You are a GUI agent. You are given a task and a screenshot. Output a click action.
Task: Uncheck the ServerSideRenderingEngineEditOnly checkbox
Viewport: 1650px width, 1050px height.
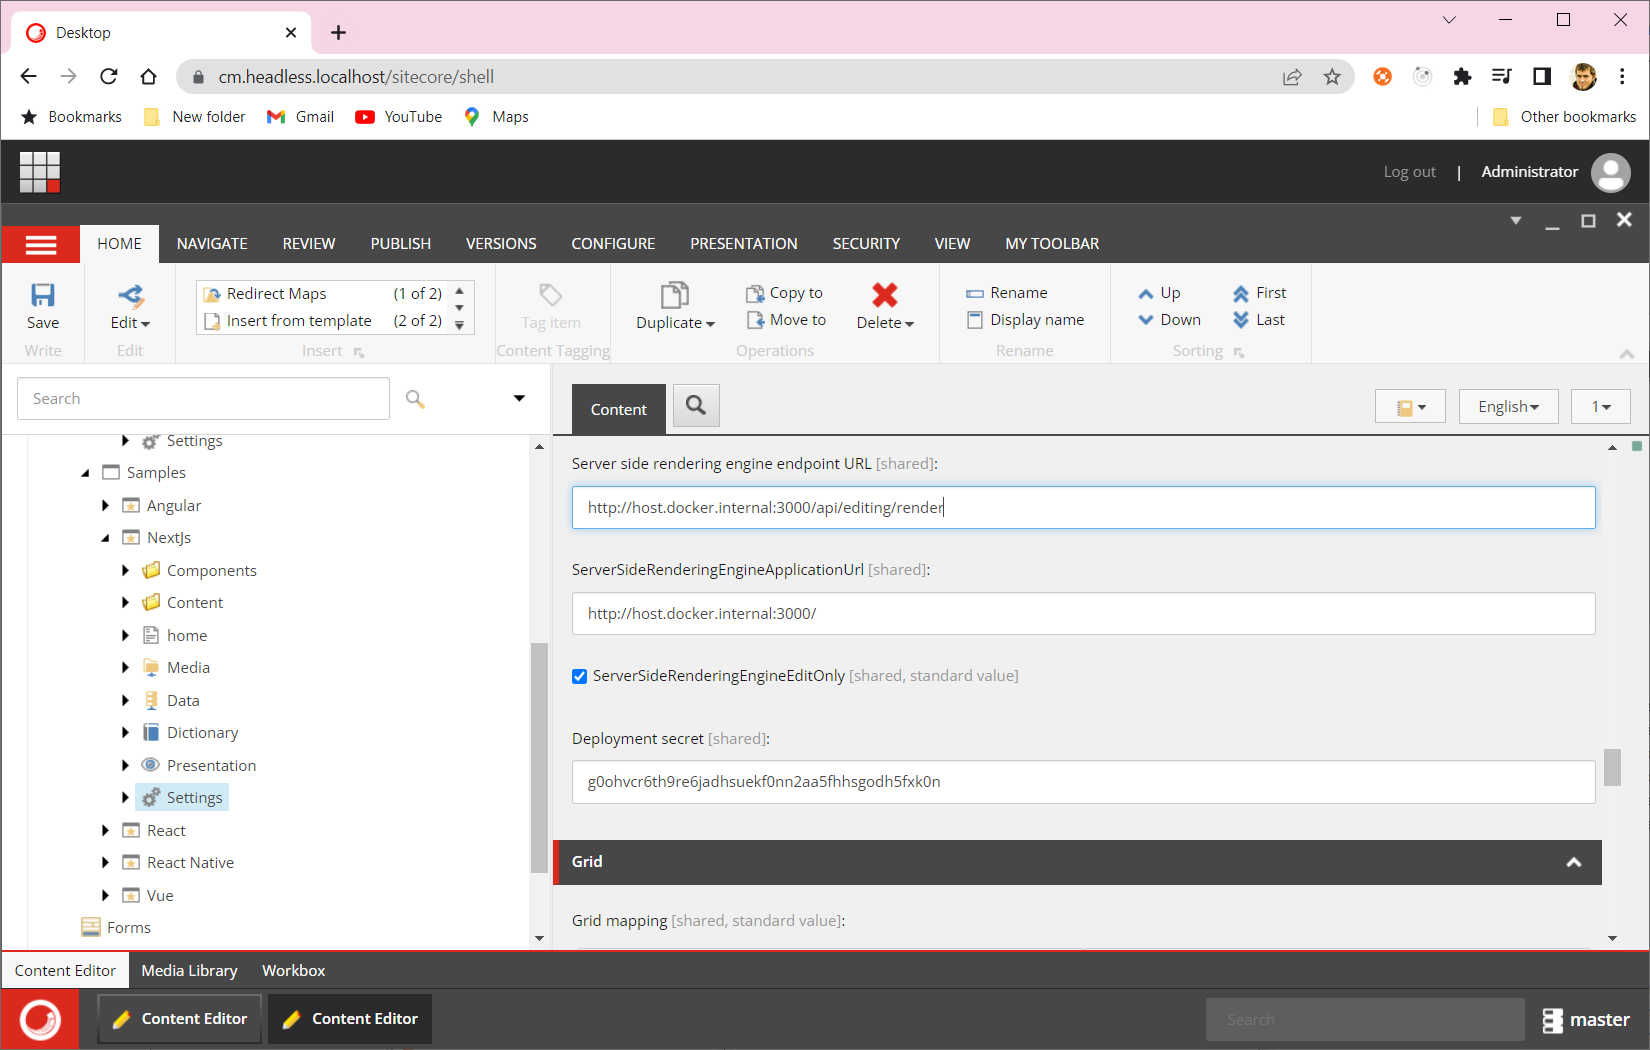pos(580,676)
